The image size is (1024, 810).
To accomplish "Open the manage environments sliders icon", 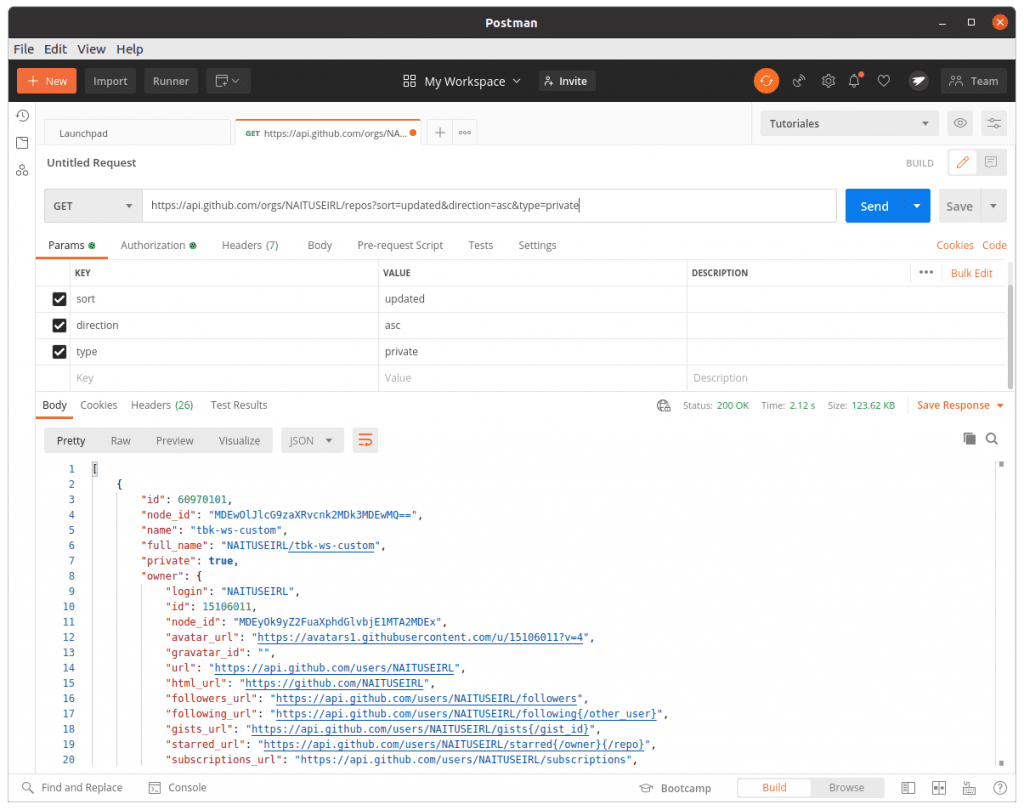I will pyautogui.click(x=994, y=123).
